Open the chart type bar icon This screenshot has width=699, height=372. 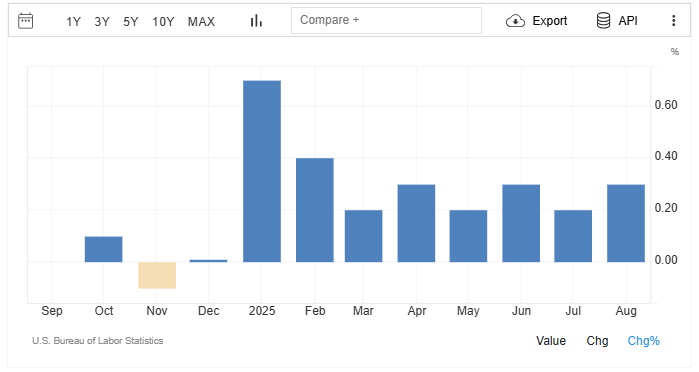point(256,21)
